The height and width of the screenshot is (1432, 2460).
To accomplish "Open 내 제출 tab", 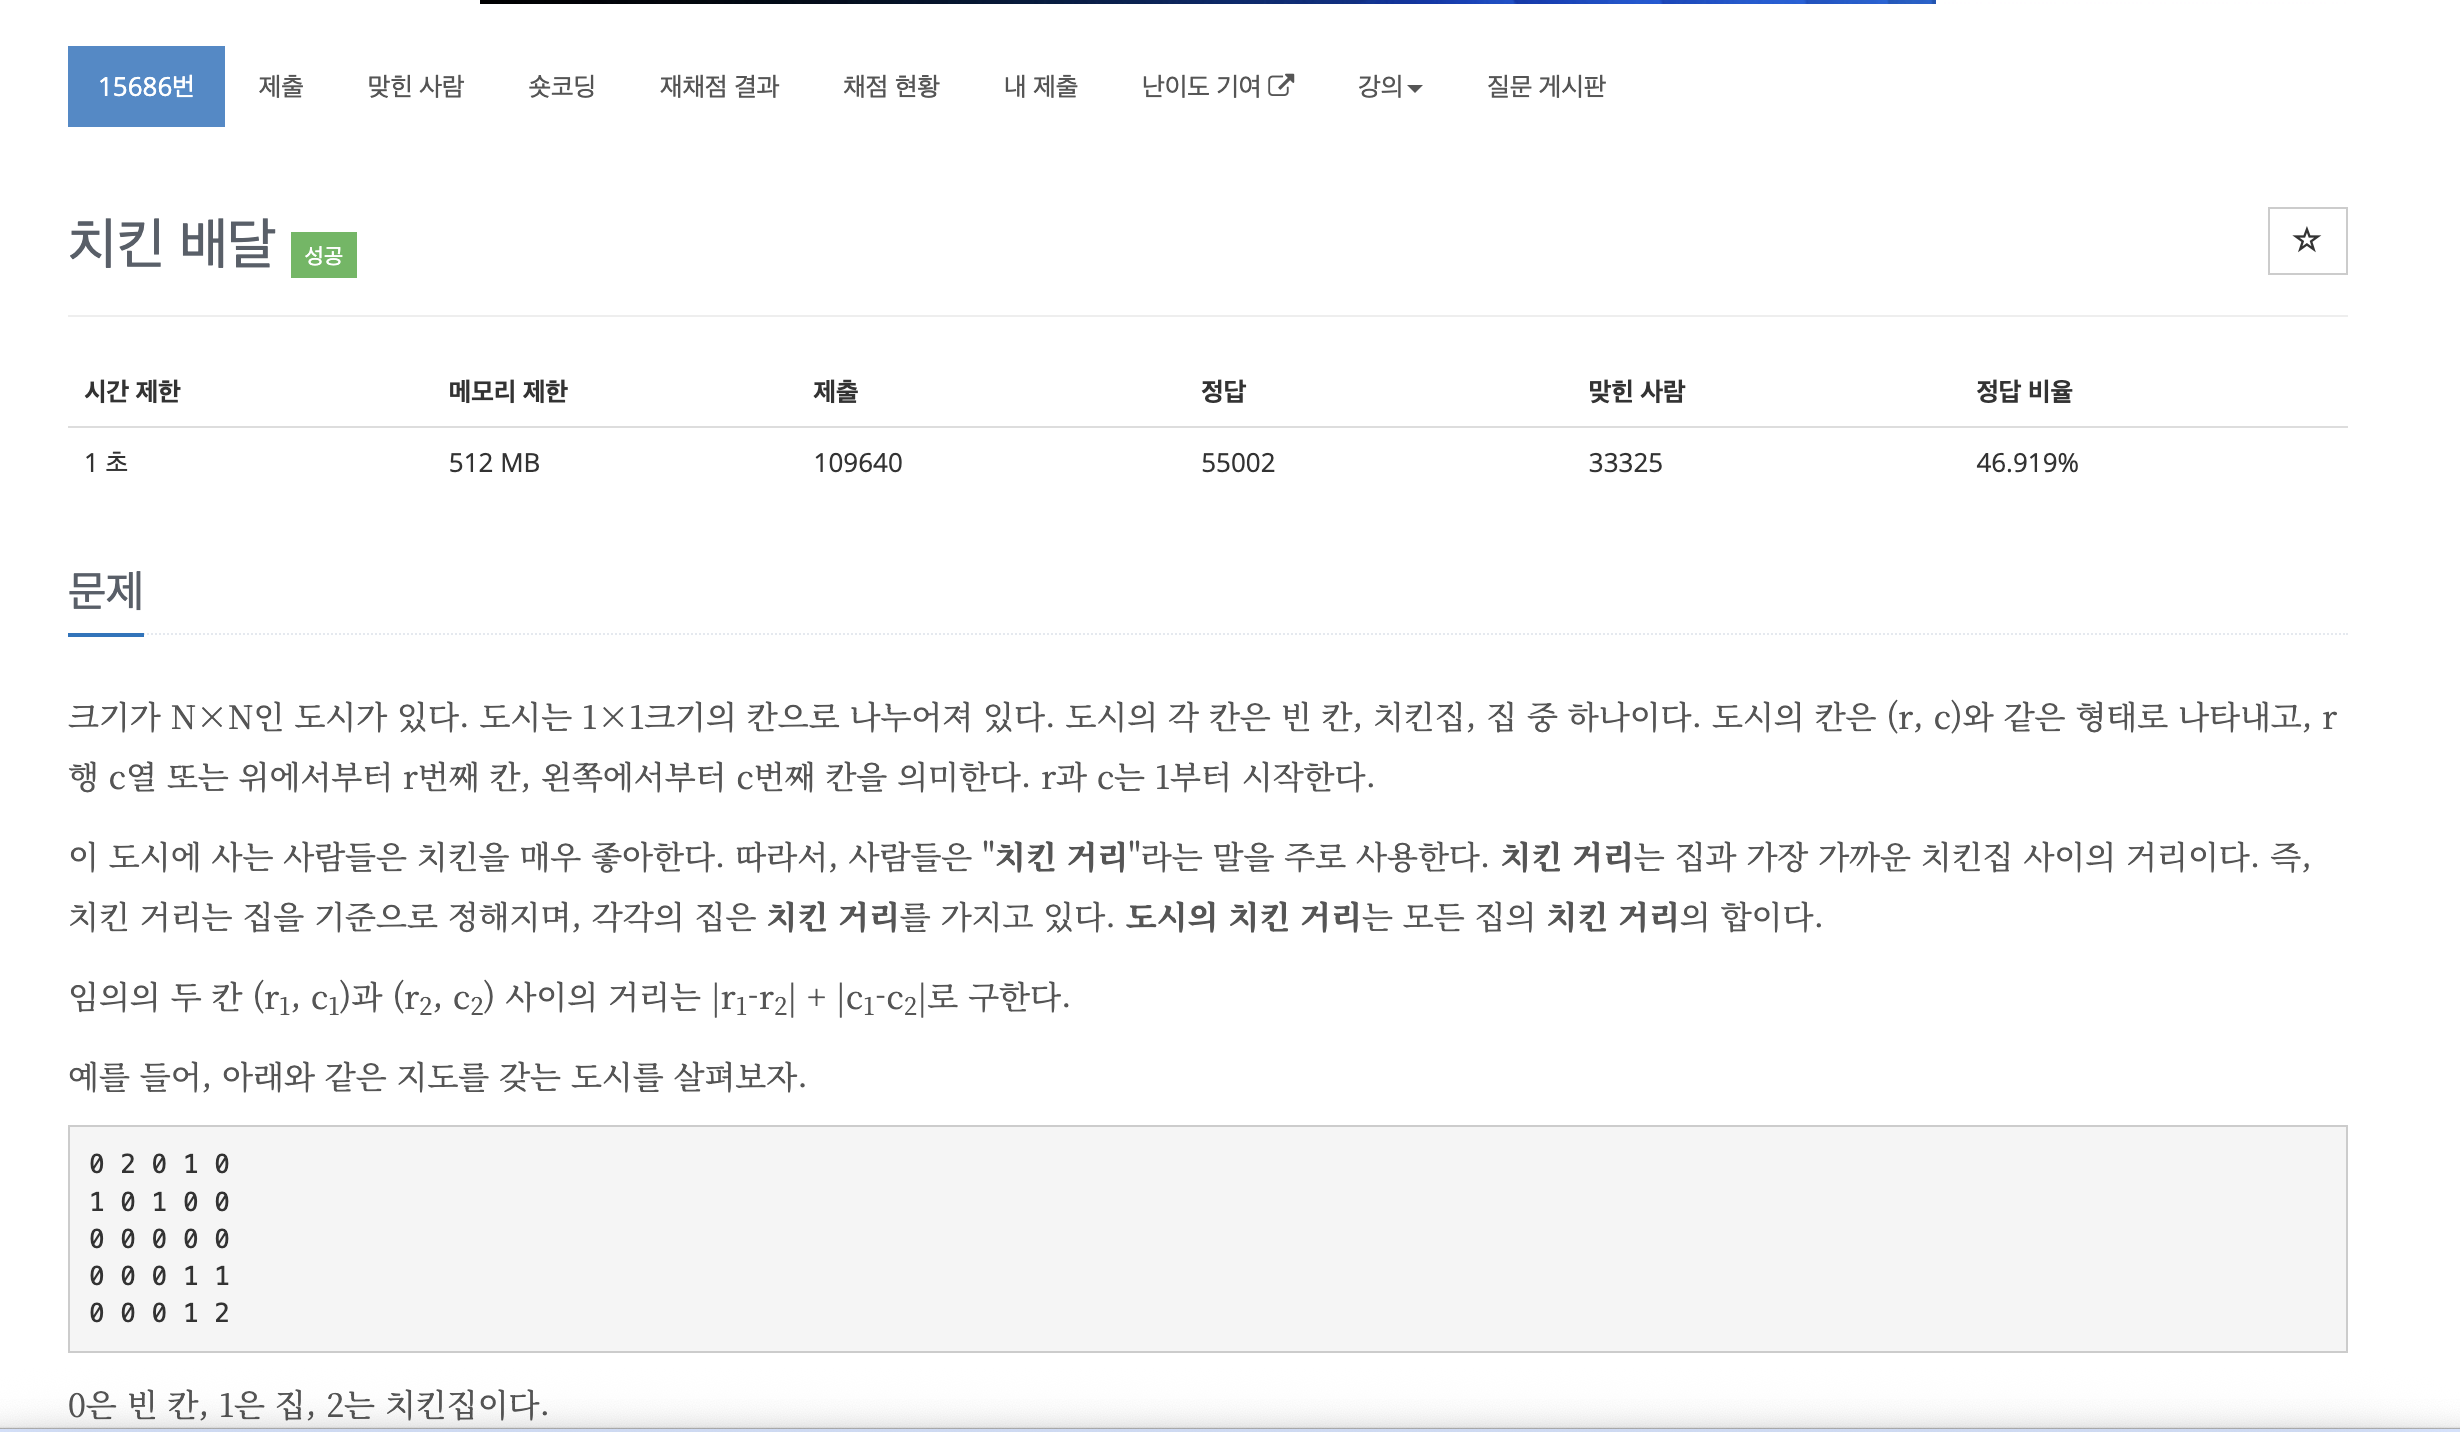I will pyautogui.click(x=1040, y=87).
